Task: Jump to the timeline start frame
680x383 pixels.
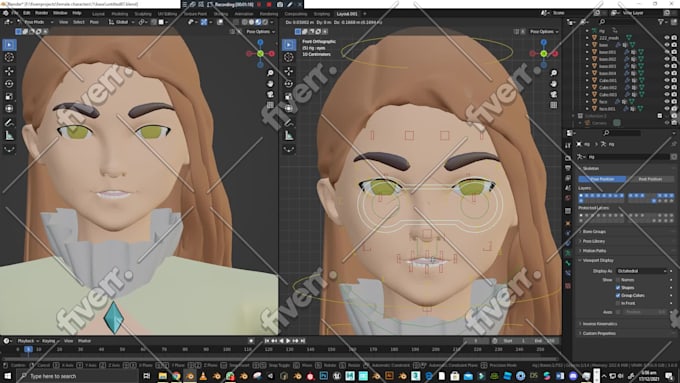Action: click(x=267, y=341)
